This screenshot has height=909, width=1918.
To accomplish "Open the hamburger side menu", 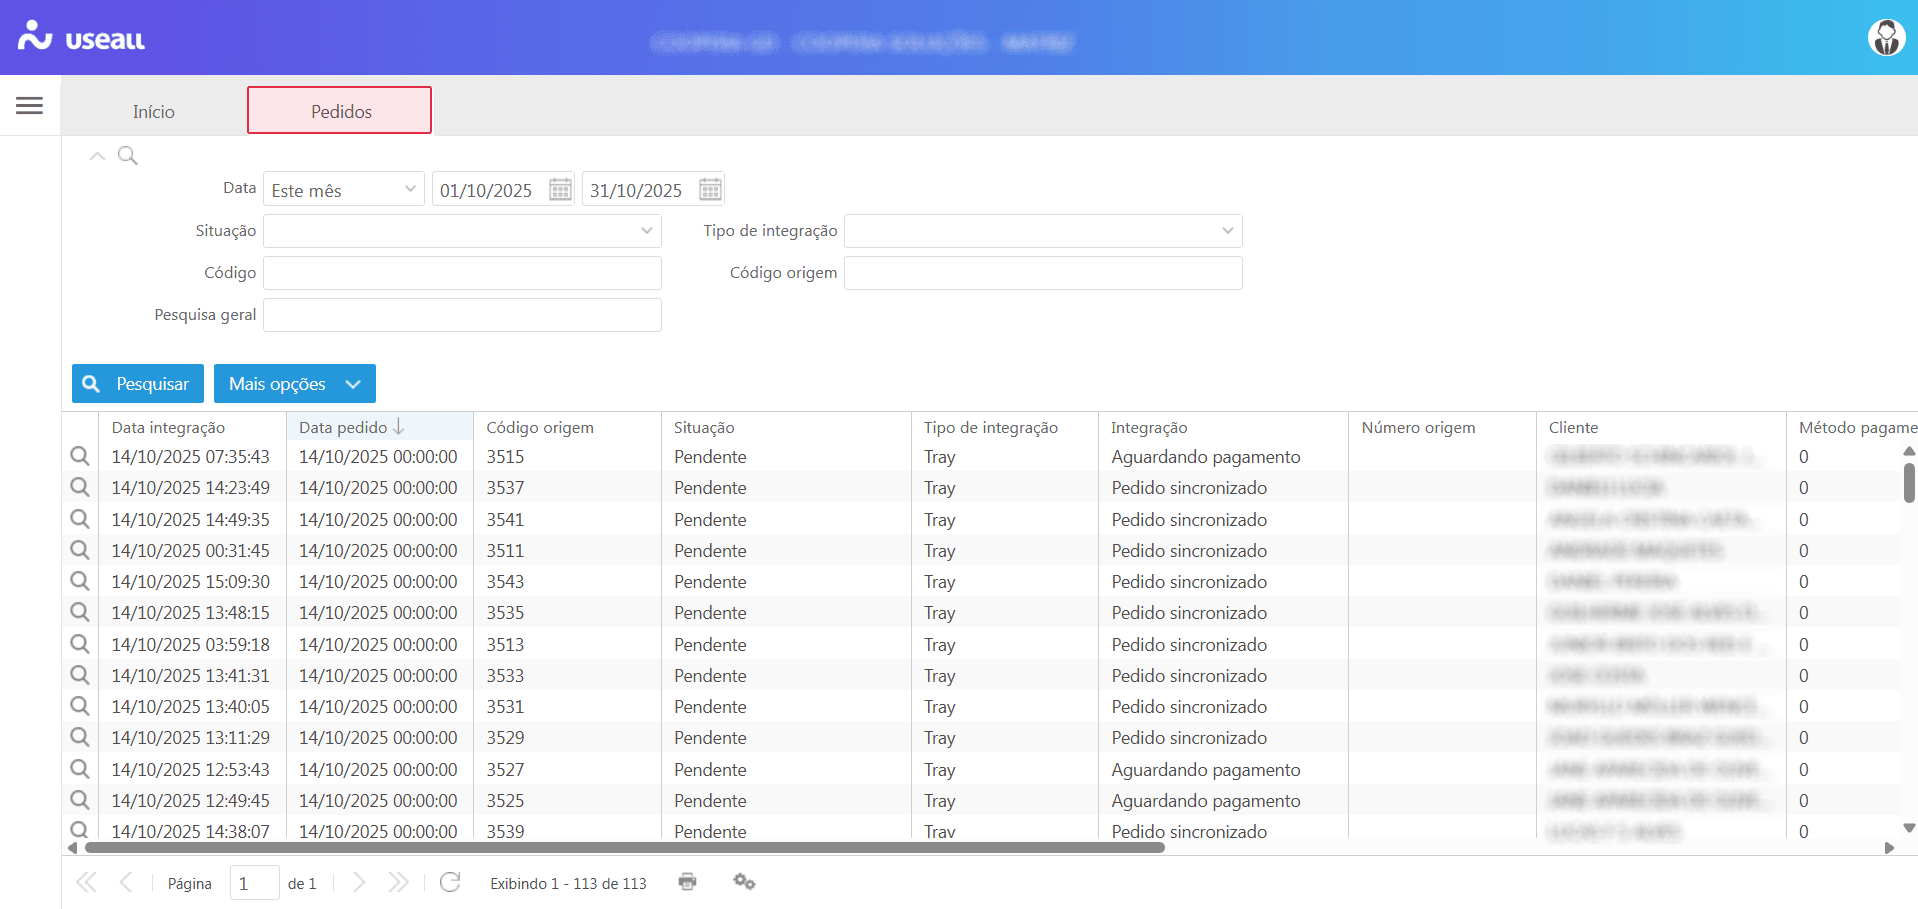I will point(29,105).
